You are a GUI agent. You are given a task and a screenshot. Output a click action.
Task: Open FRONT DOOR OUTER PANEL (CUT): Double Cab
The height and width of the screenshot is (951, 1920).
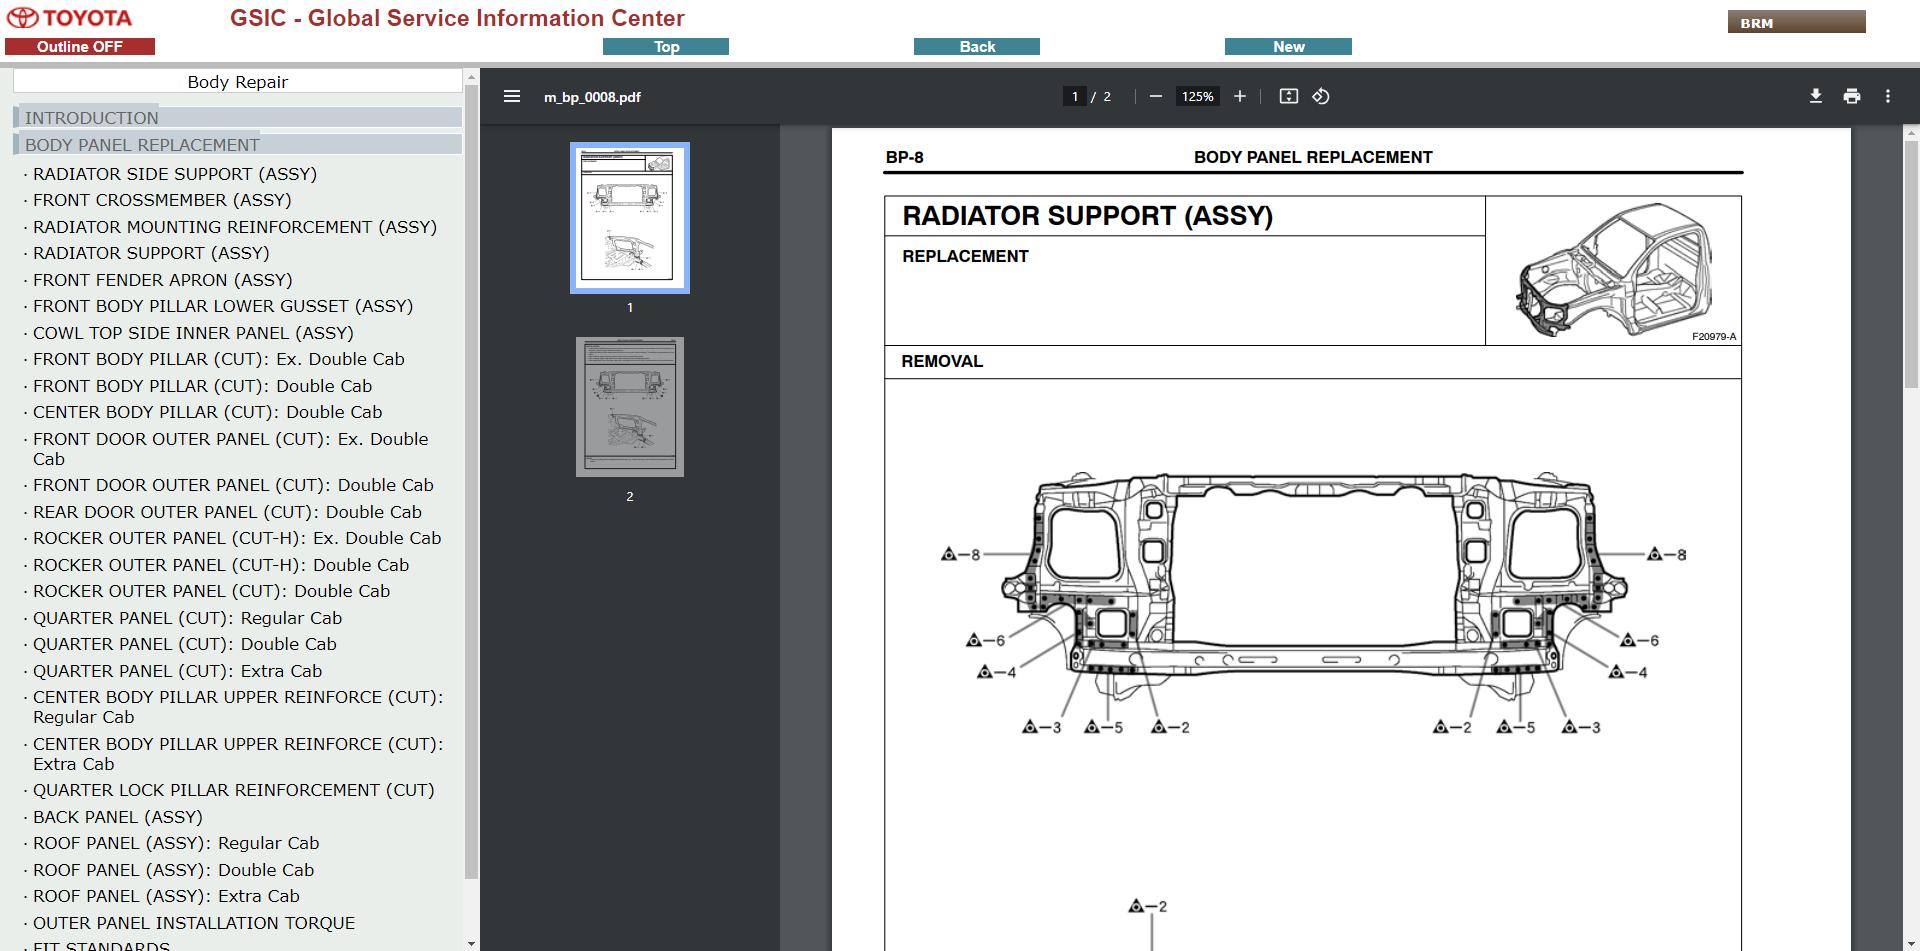(233, 485)
